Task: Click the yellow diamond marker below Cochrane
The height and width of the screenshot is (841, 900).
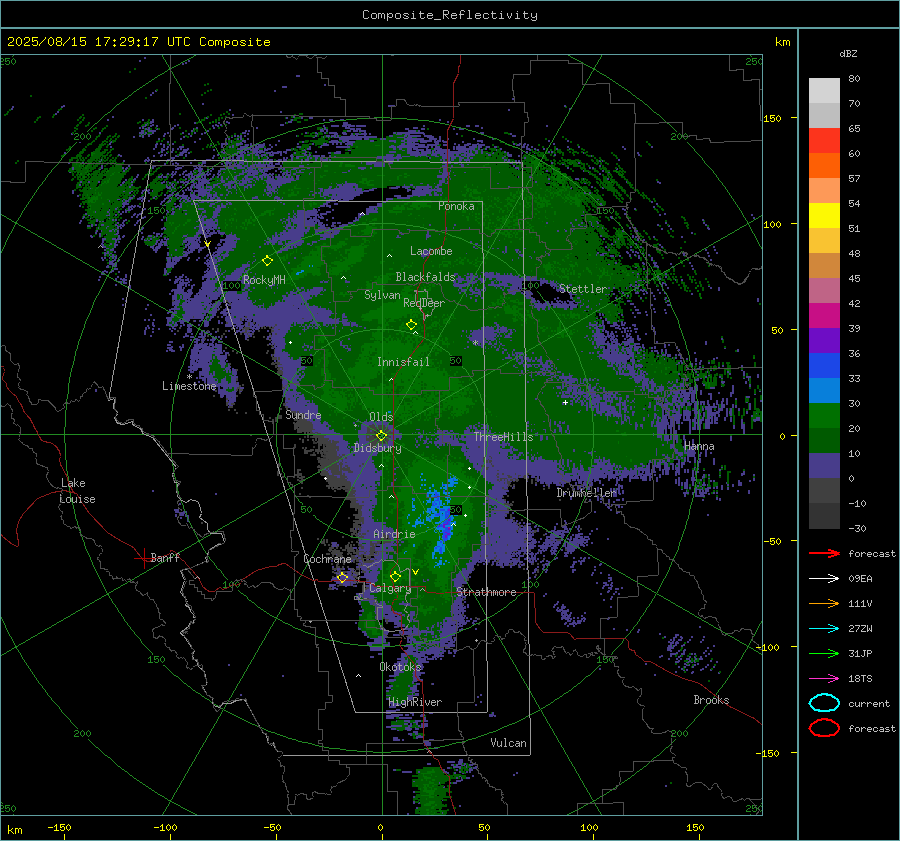Action: tap(343, 577)
